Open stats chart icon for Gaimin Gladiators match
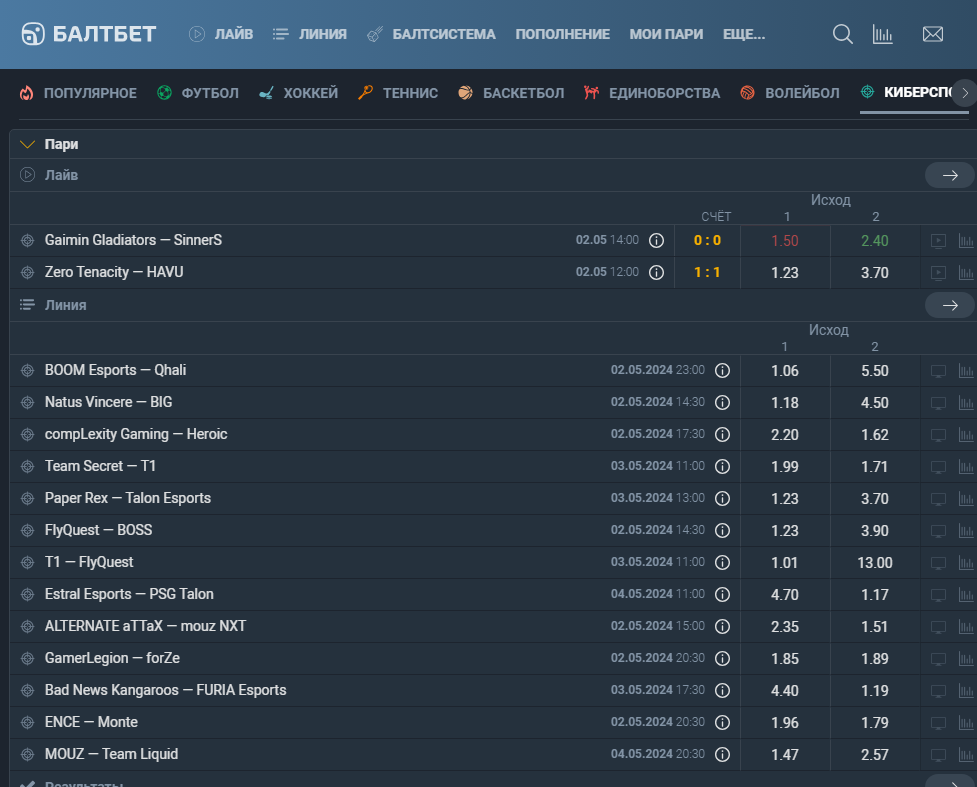Image resolution: width=977 pixels, height=787 pixels. 966,241
